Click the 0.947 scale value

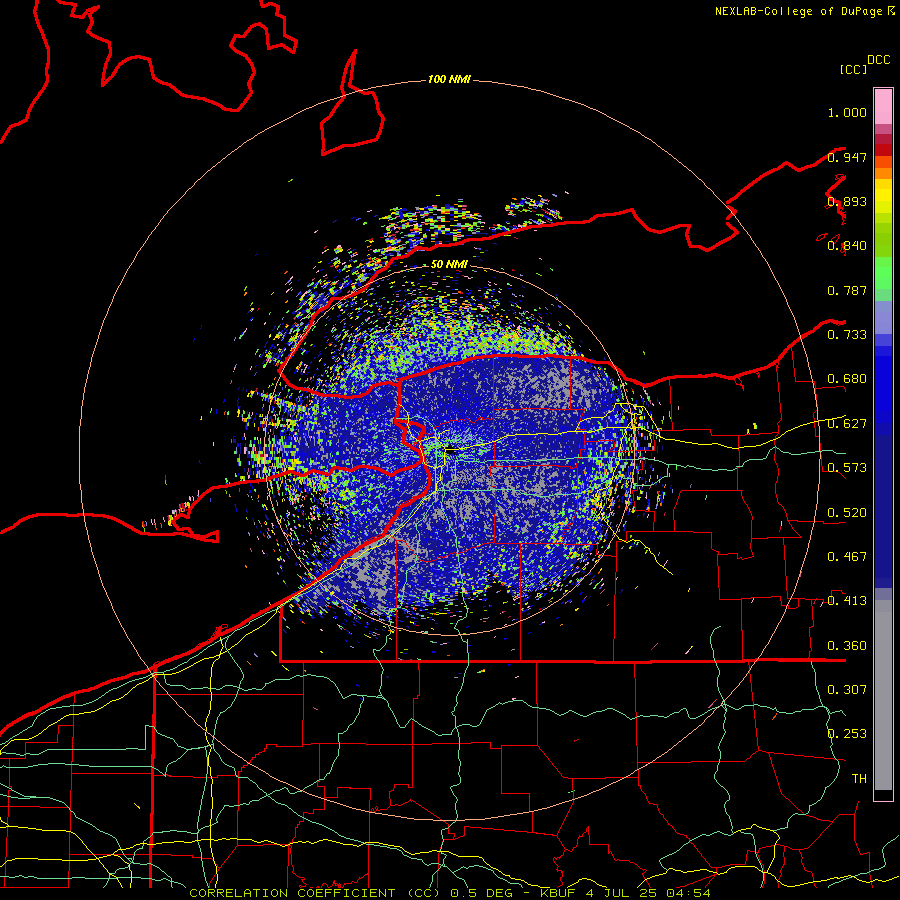847,157
